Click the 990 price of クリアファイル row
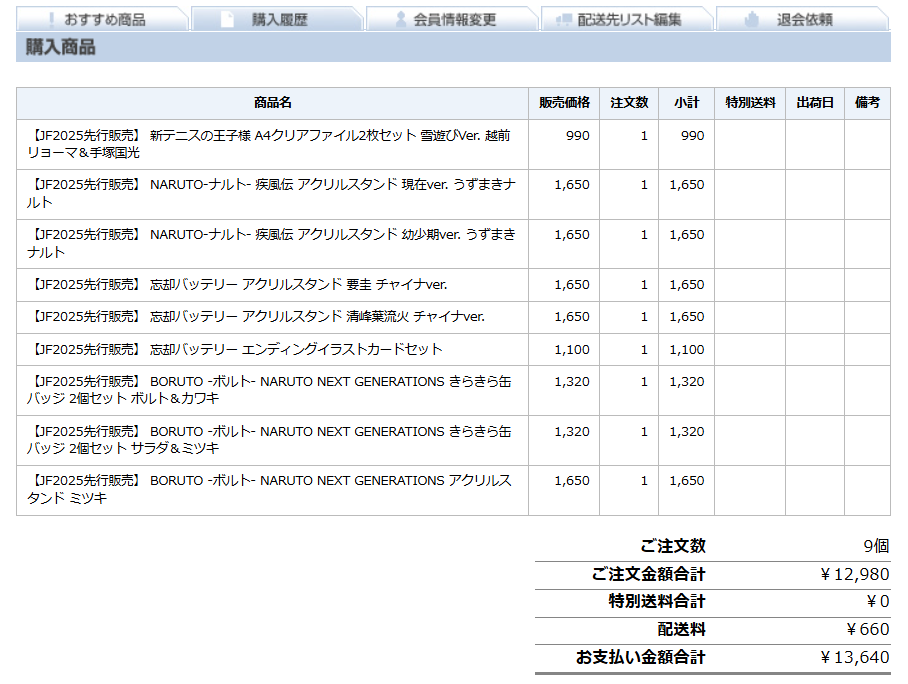 [x=577, y=136]
